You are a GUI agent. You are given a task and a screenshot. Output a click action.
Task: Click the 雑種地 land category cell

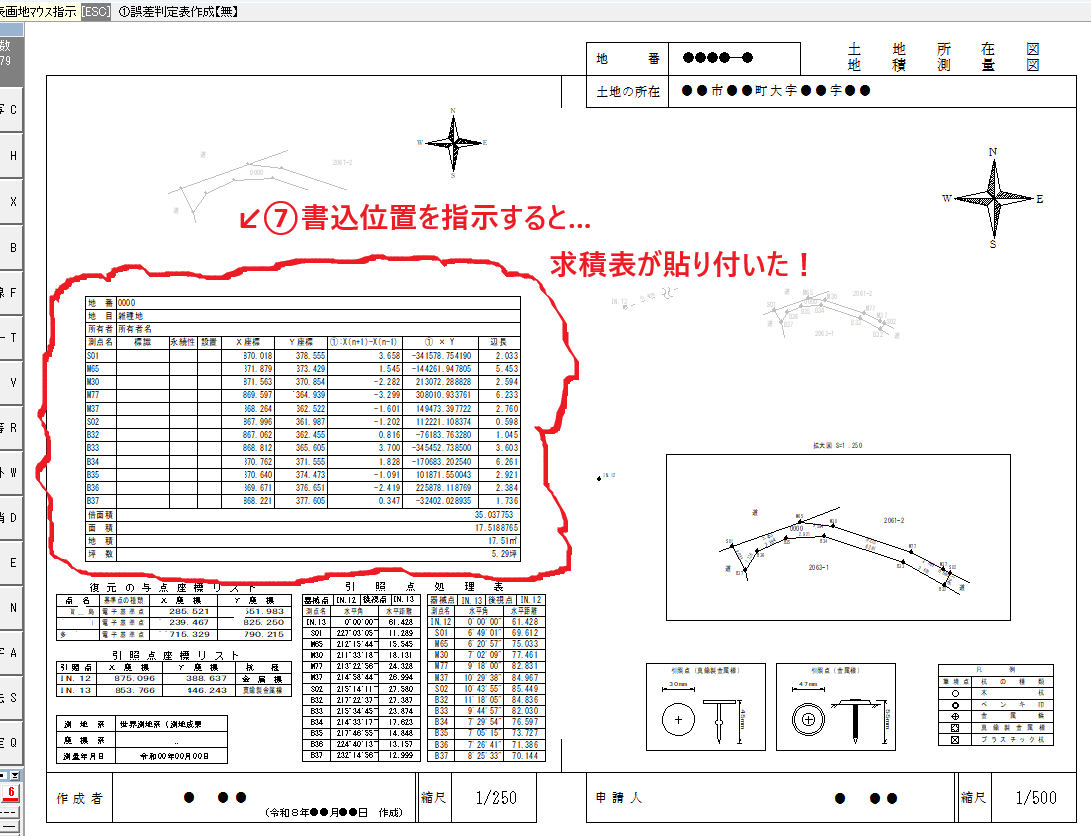pos(319,316)
